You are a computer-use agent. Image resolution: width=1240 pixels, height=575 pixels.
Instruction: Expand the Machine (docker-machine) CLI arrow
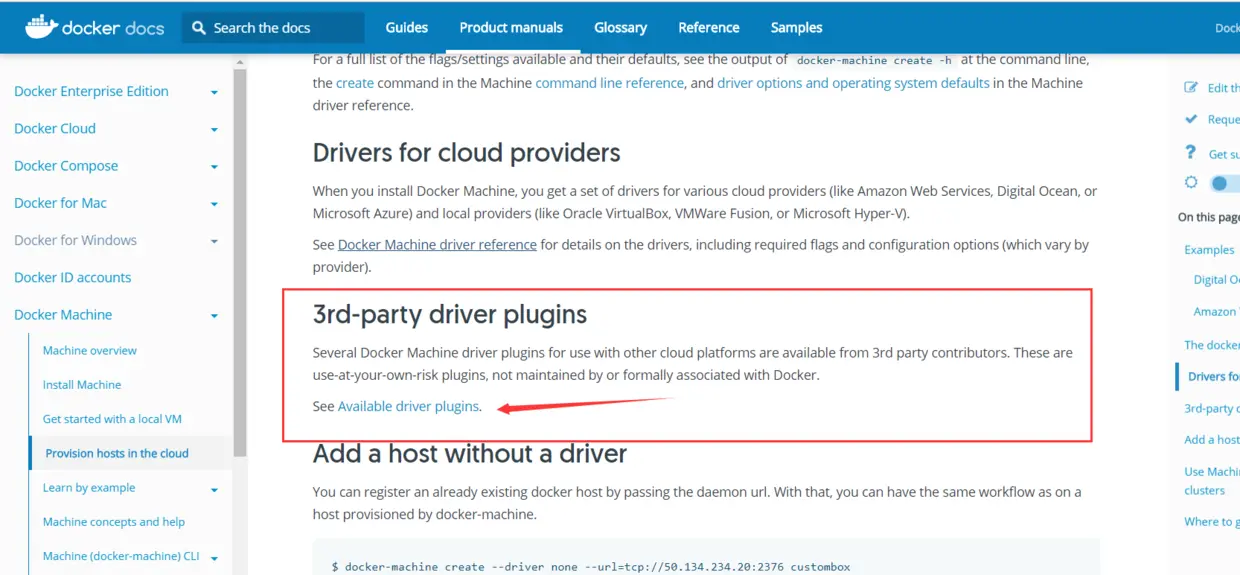(x=214, y=558)
